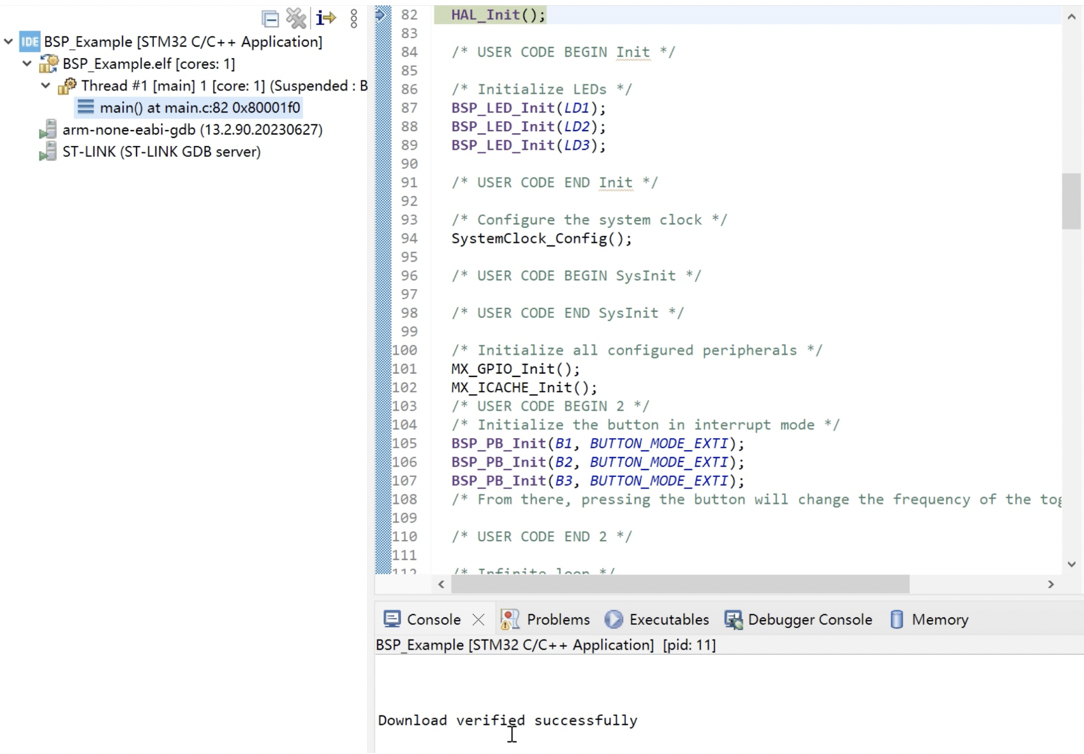Collapse the BSP_Example launch tree node
This screenshot has width=1084, height=754.
(x=9, y=42)
